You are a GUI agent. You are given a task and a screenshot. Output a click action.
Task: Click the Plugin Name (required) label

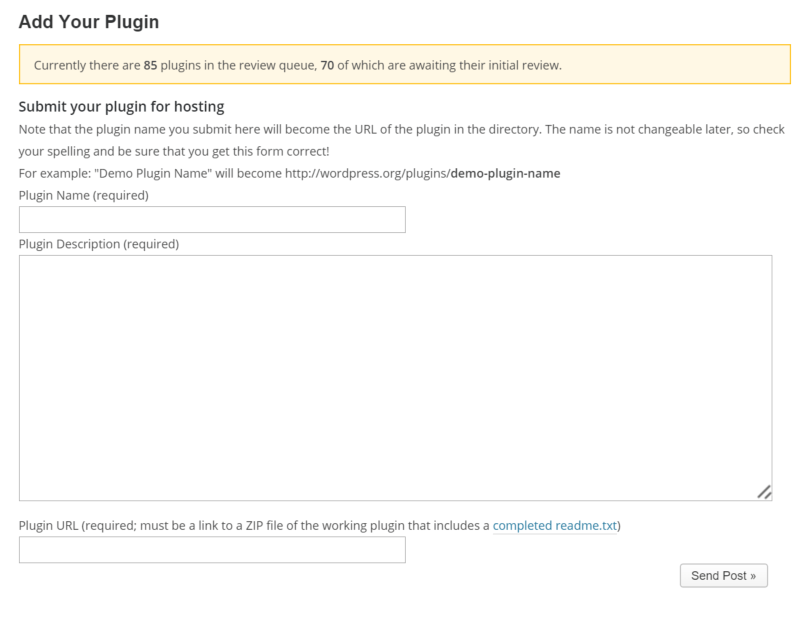pos(85,196)
